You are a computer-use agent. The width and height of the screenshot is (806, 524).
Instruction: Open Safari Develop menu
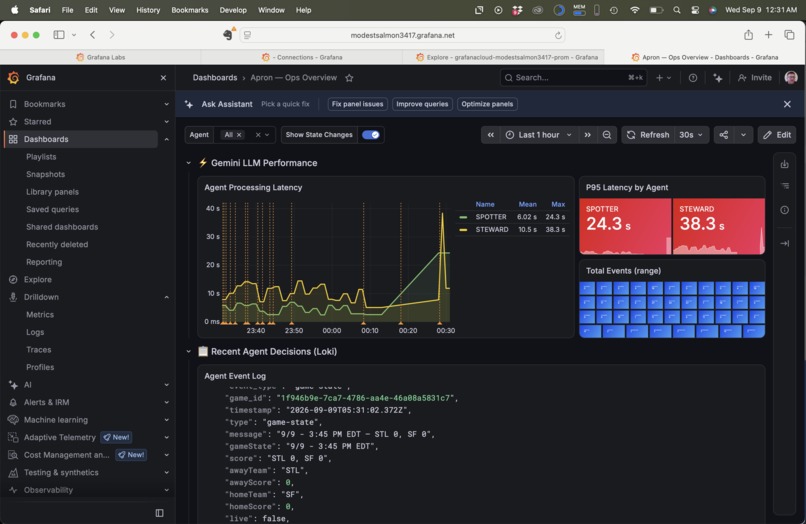(233, 10)
